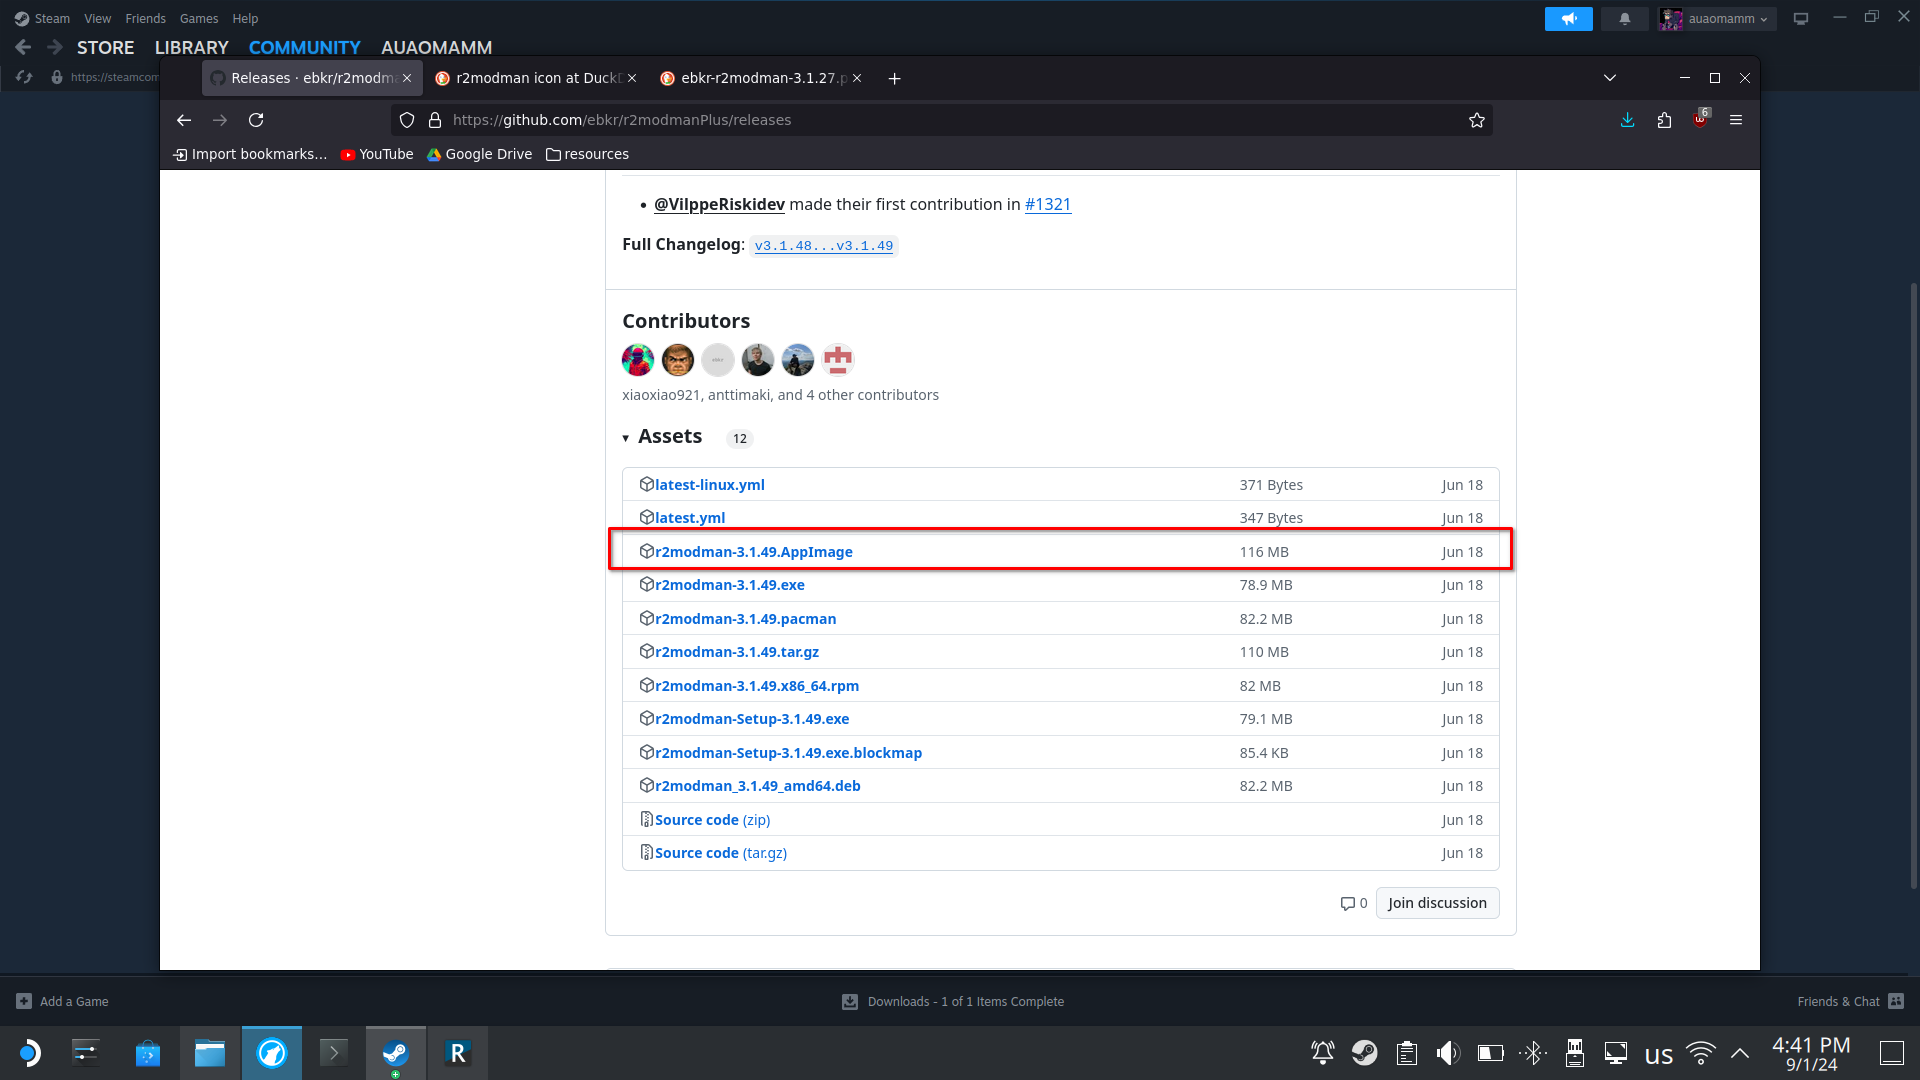
Task: Open the View menu in Steam
Action: (x=98, y=19)
